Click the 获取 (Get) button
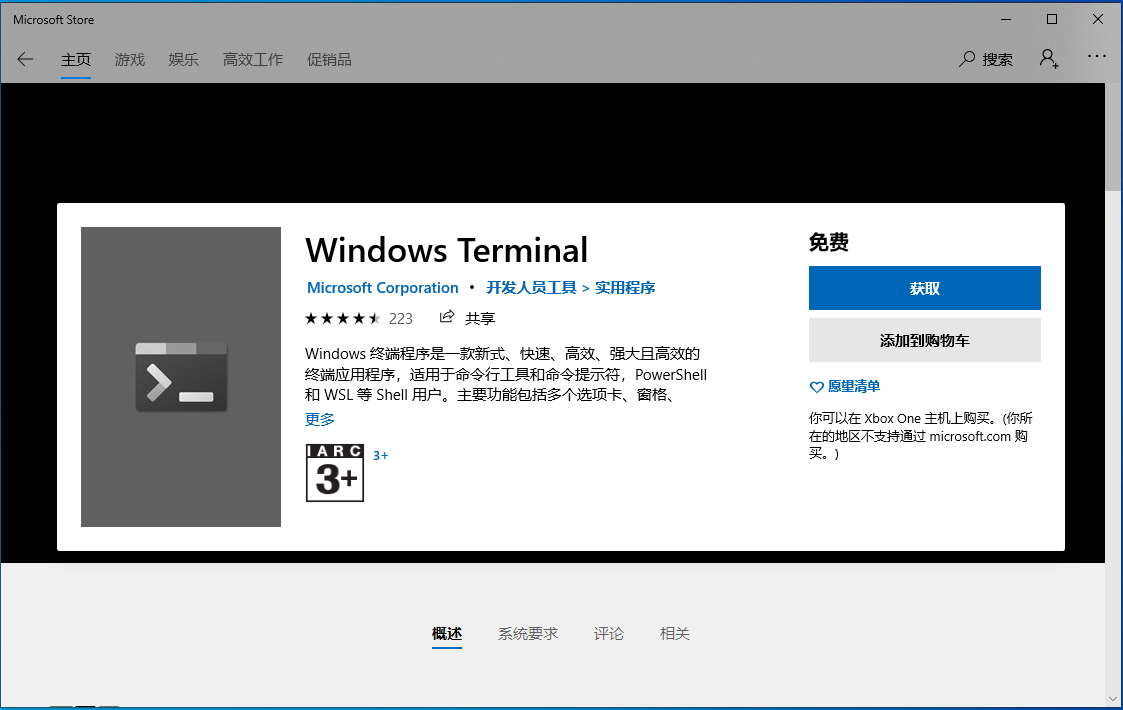This screenshot has height=710, width=1123. click(x=924, y=288)
